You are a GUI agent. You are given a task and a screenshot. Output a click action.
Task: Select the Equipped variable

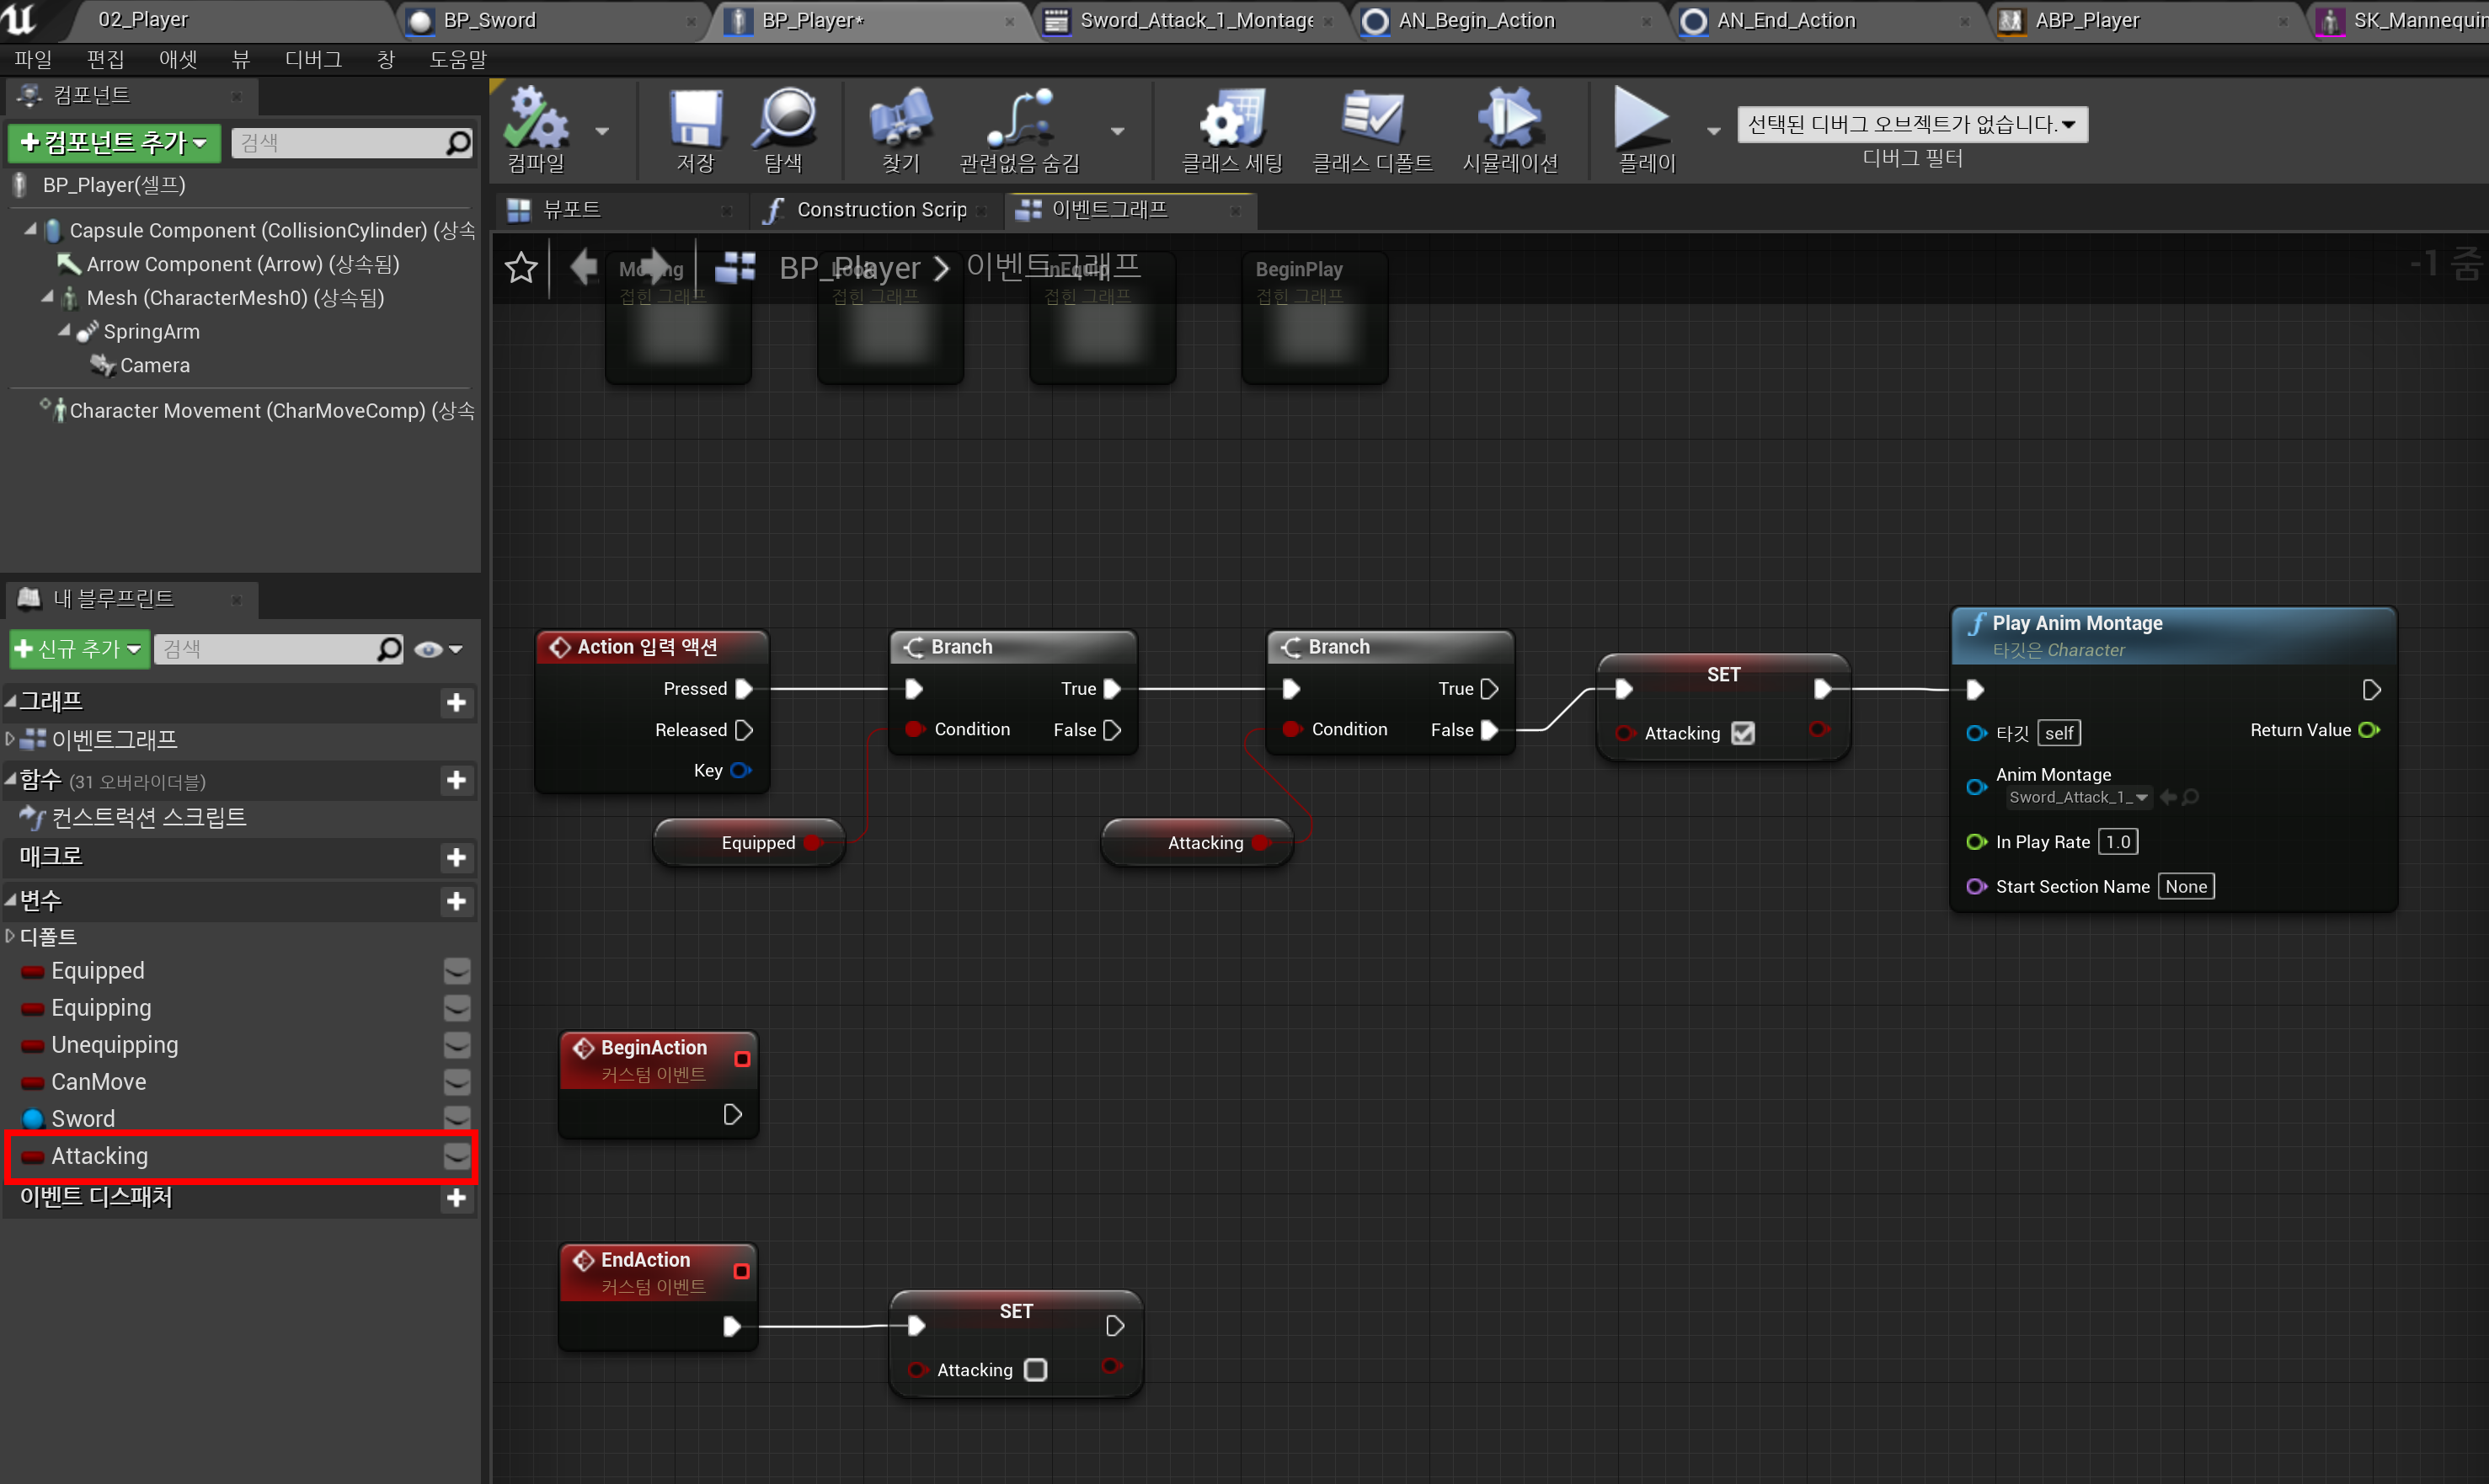pyautogui.click(x=97, y=971)
